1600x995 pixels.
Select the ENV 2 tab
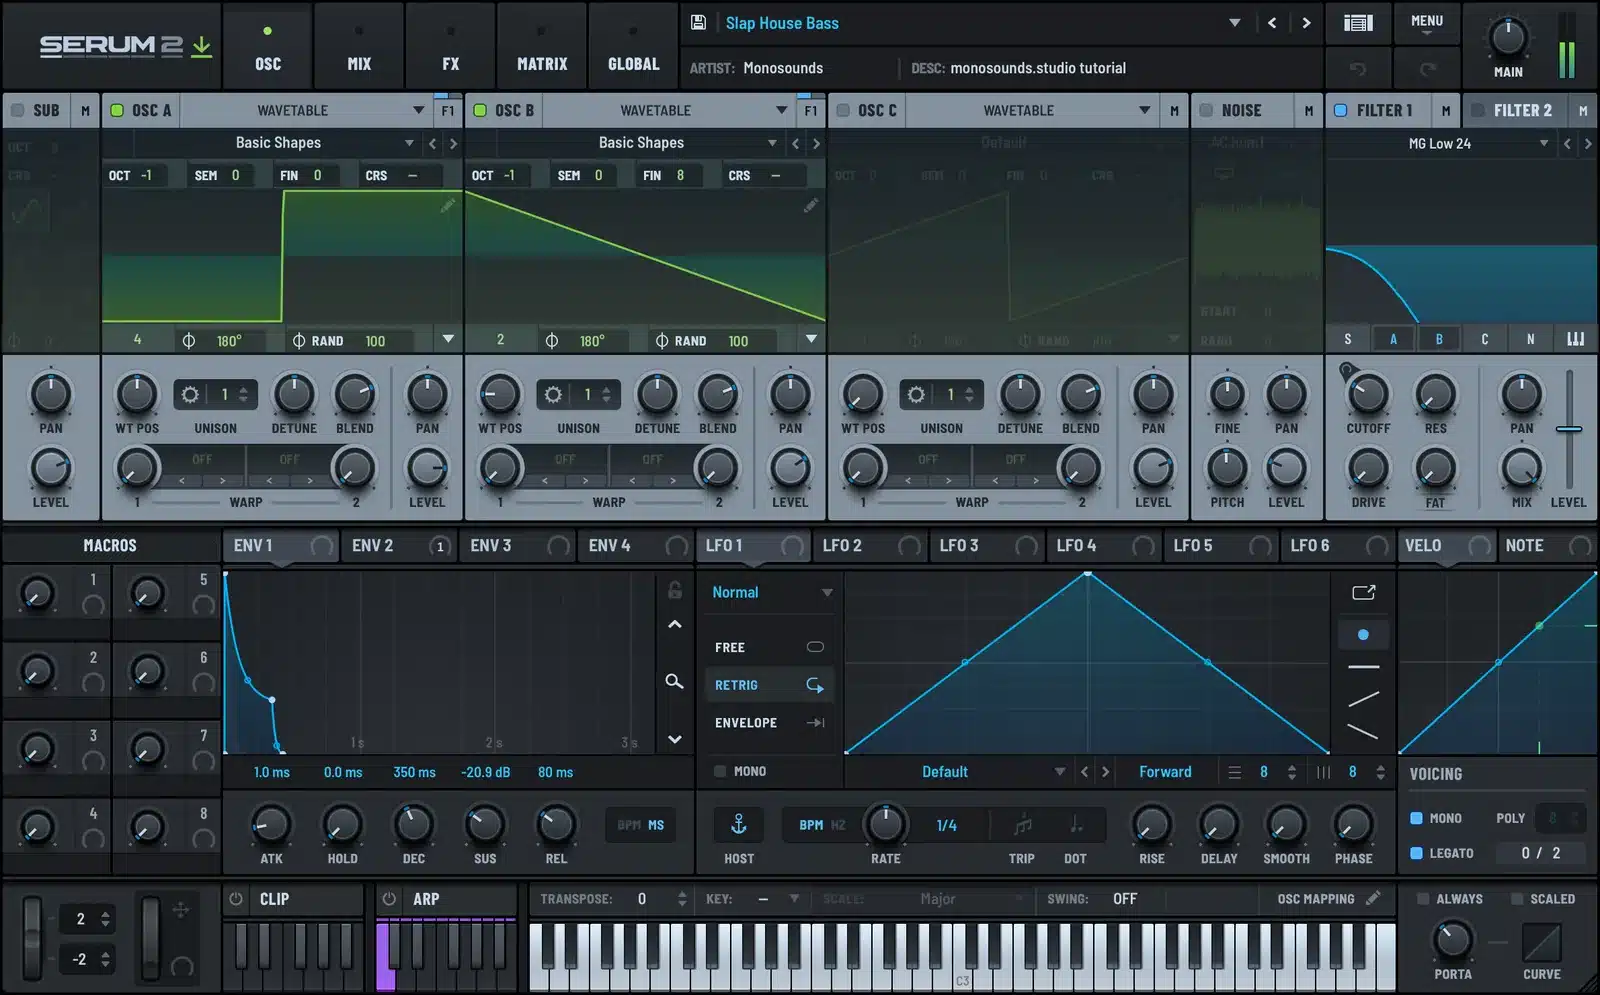coord(398,546)
